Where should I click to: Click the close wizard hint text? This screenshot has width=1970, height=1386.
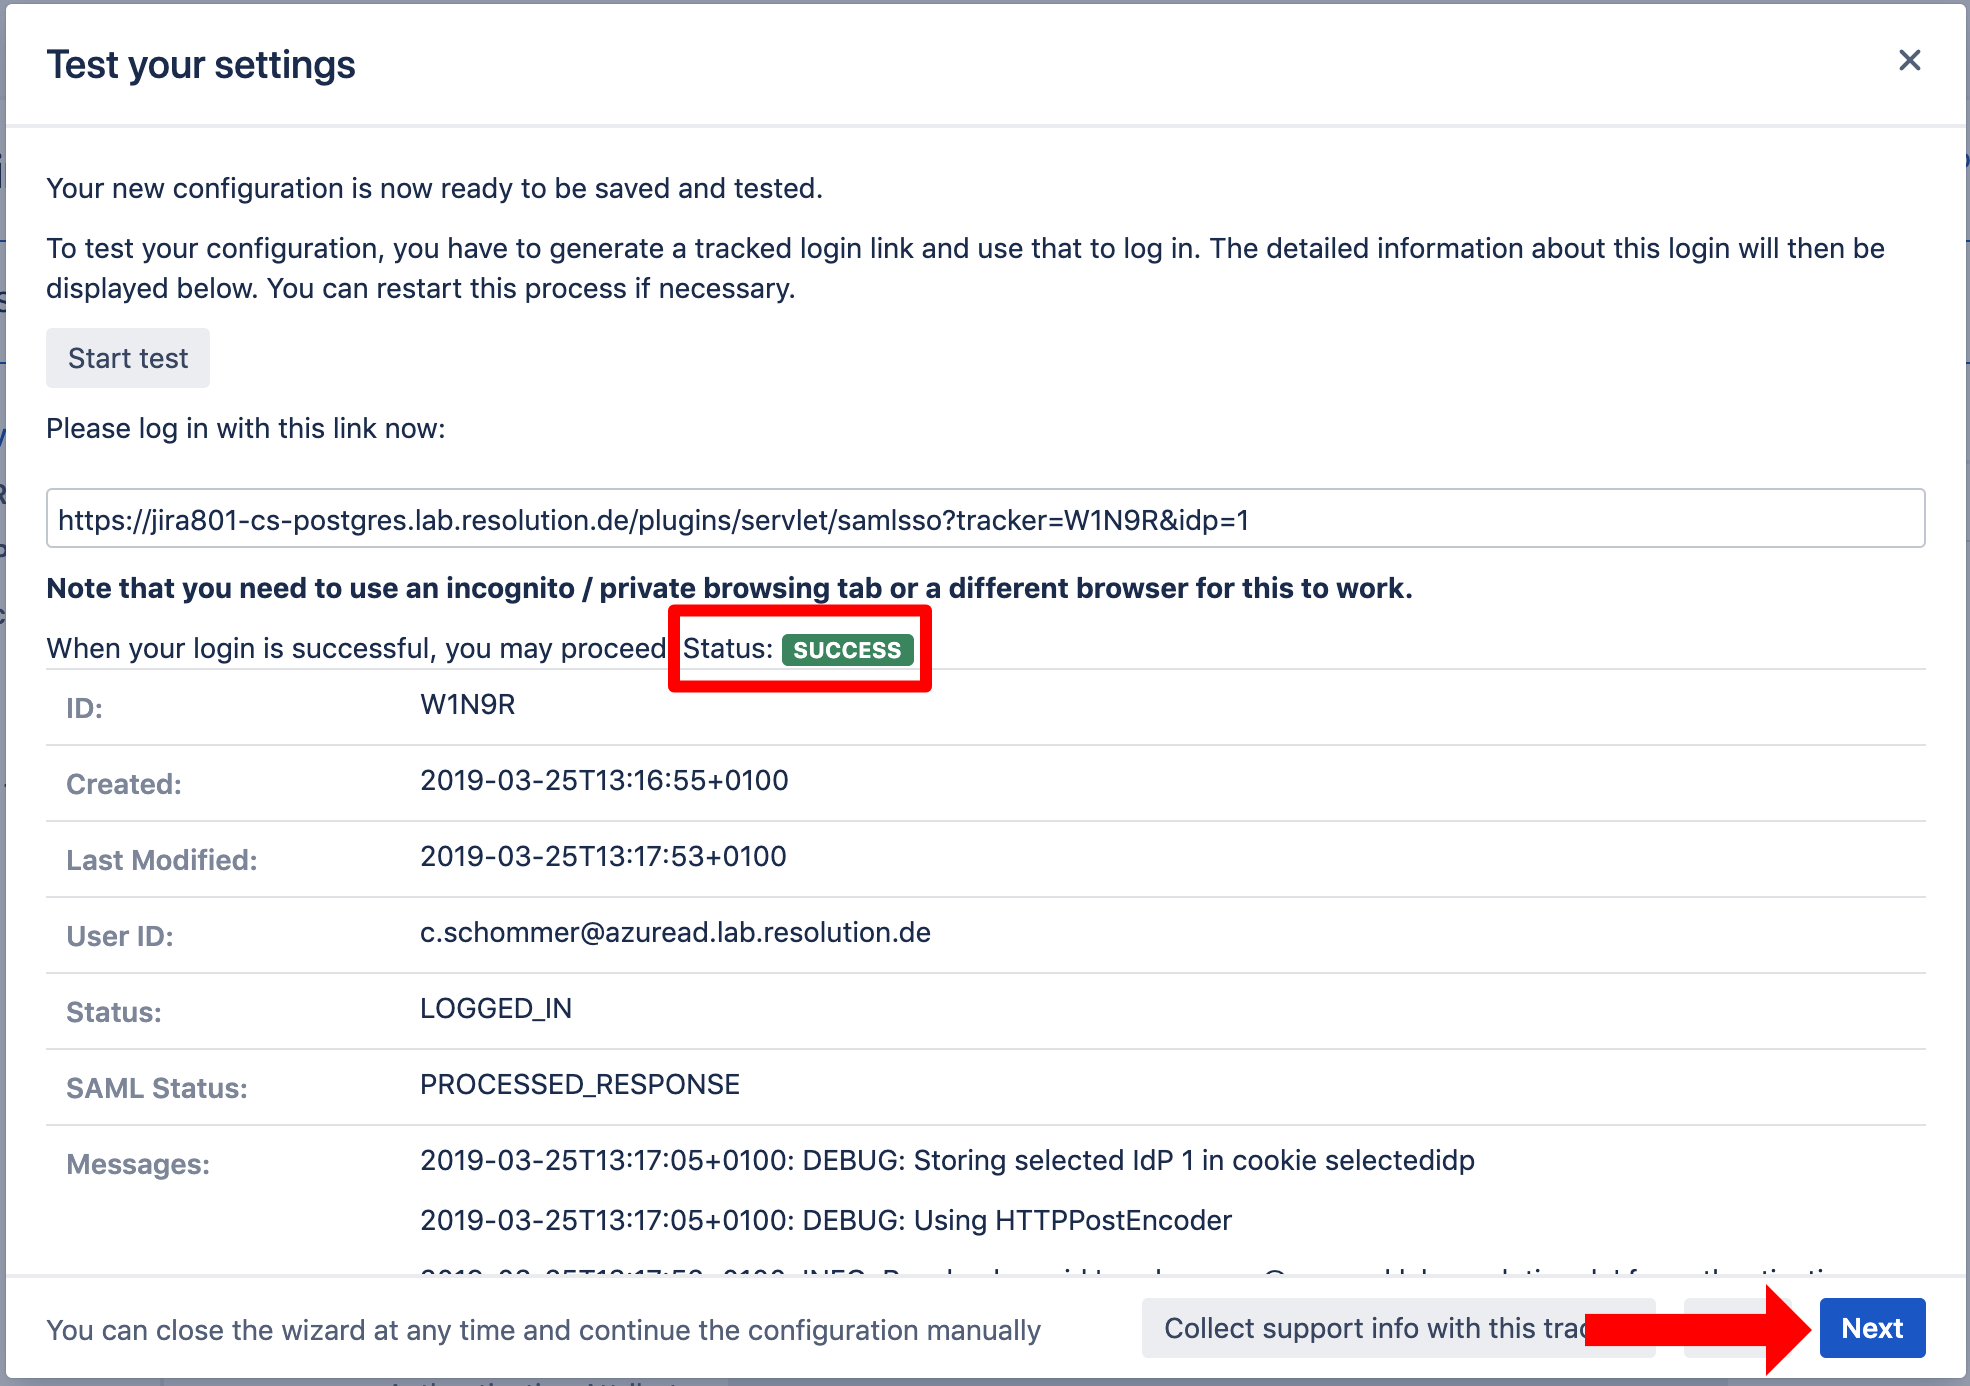[x=543, y=1331]
